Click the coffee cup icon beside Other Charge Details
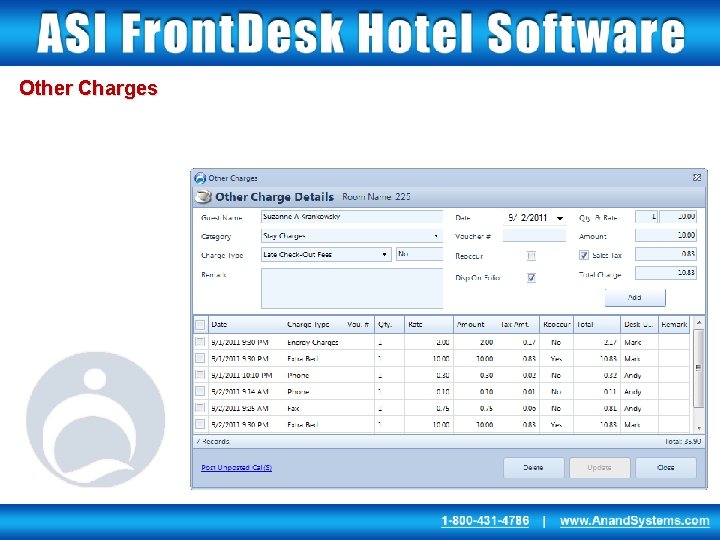This screenshot has width=720, height=540. click(x=203, y=197)
